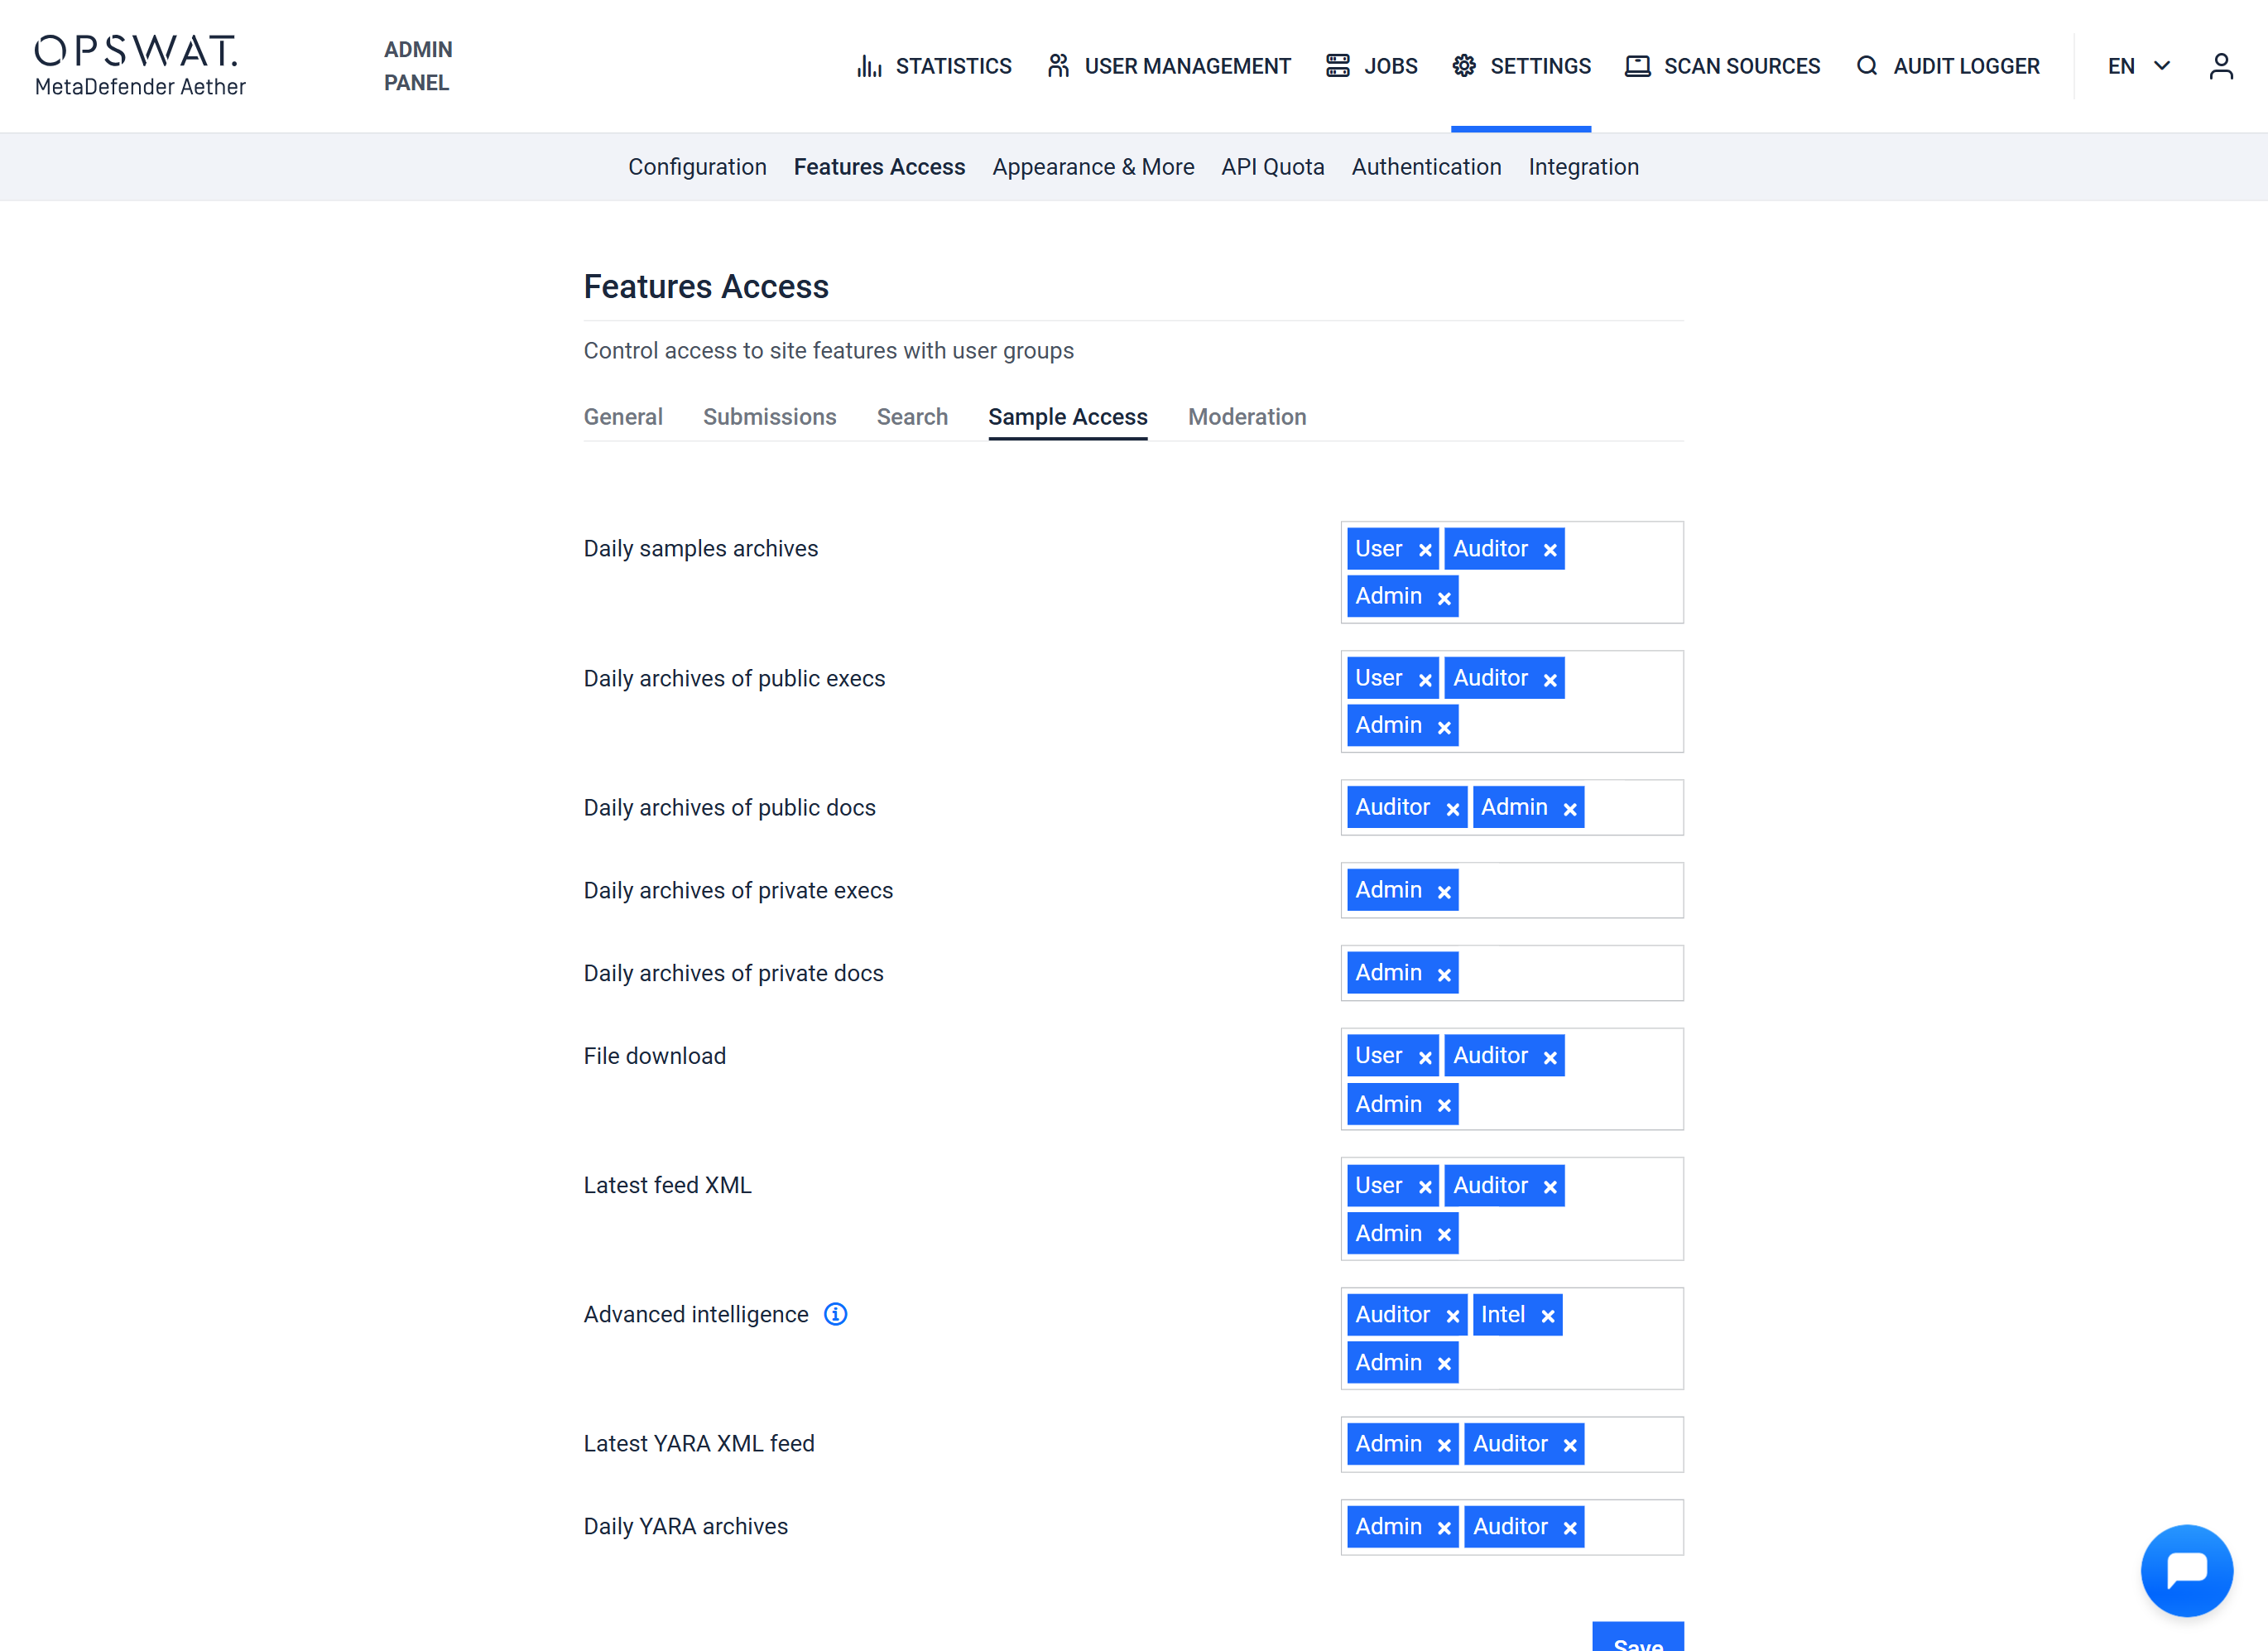Switch to the Moderation tab
This screenshot has width=2268, height=1651.
(1246, 417)
